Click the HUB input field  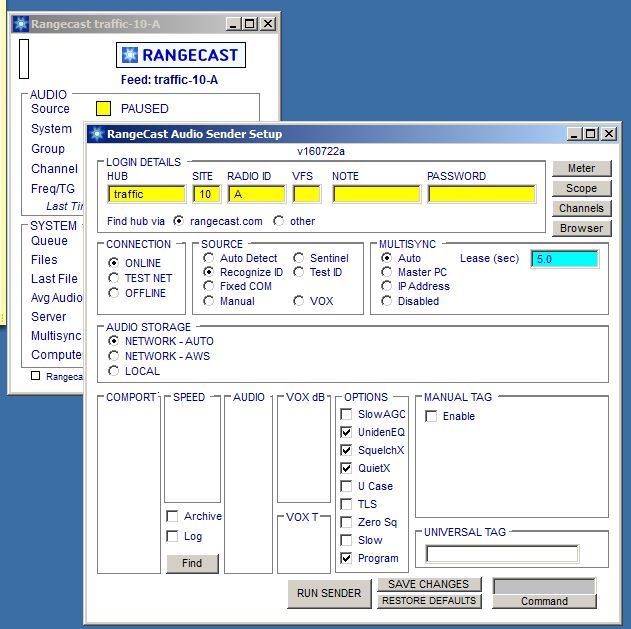(146, 194)
